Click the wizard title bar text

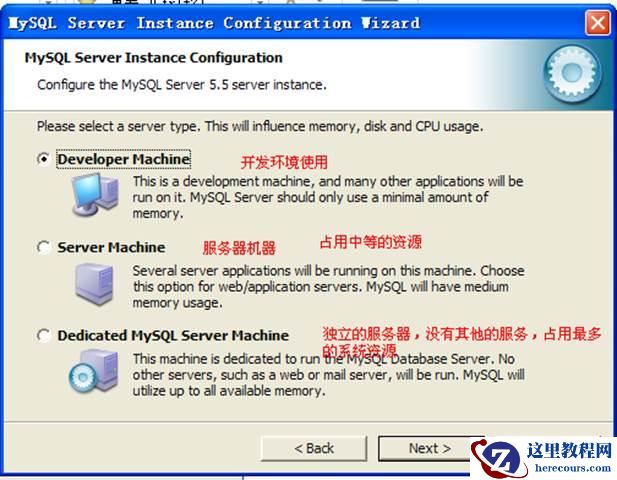214,23
